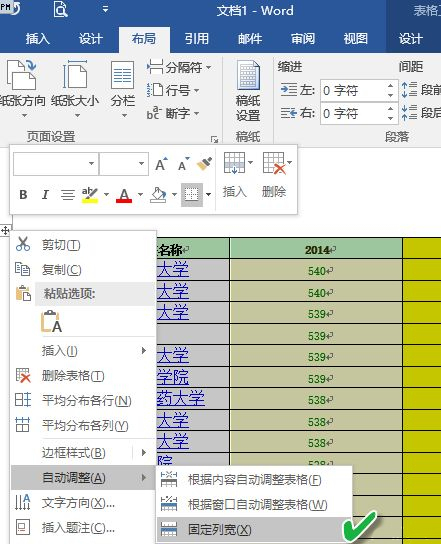Screen dimensions: 441x544
Task: Open Breaks (分隔符) dropdown
Action: coord(179,67)
